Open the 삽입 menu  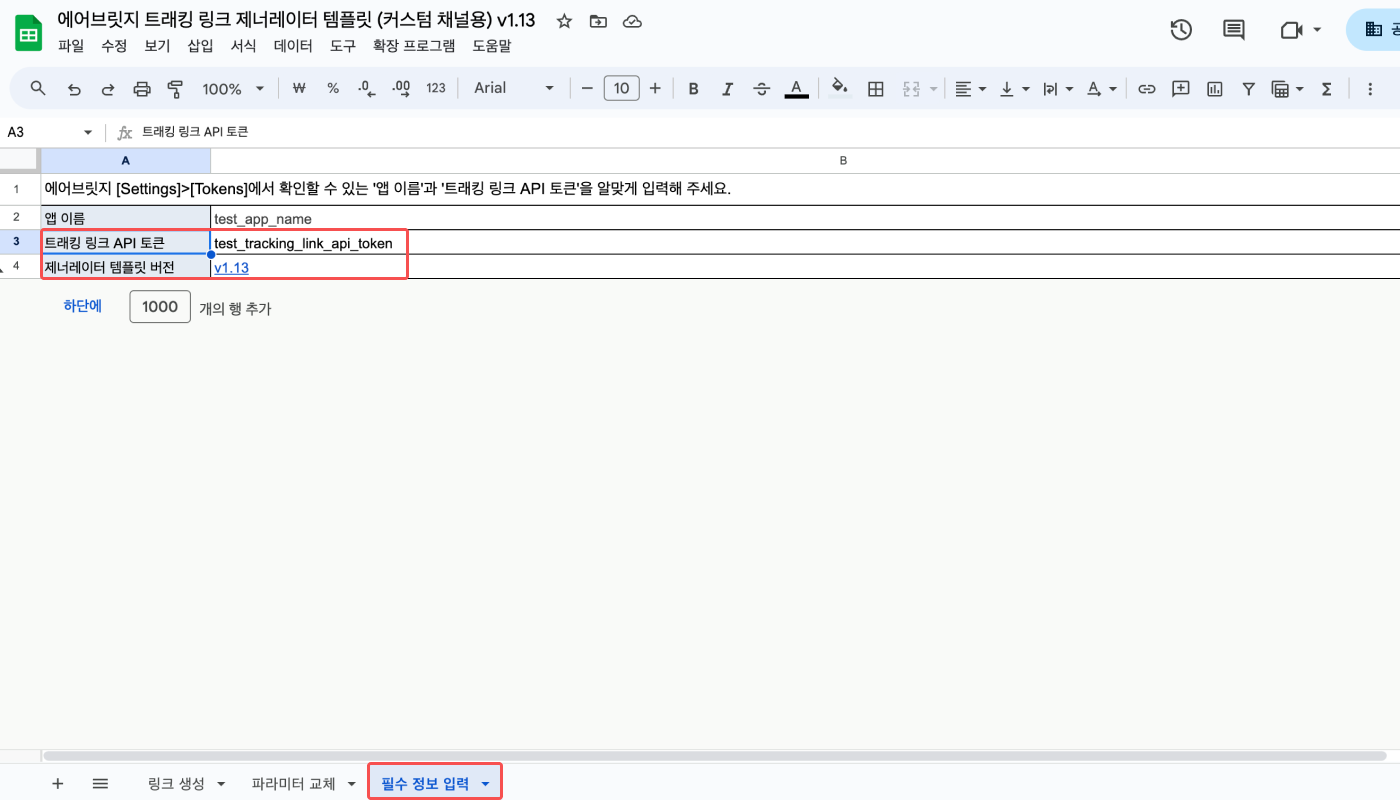pos(200,45)
